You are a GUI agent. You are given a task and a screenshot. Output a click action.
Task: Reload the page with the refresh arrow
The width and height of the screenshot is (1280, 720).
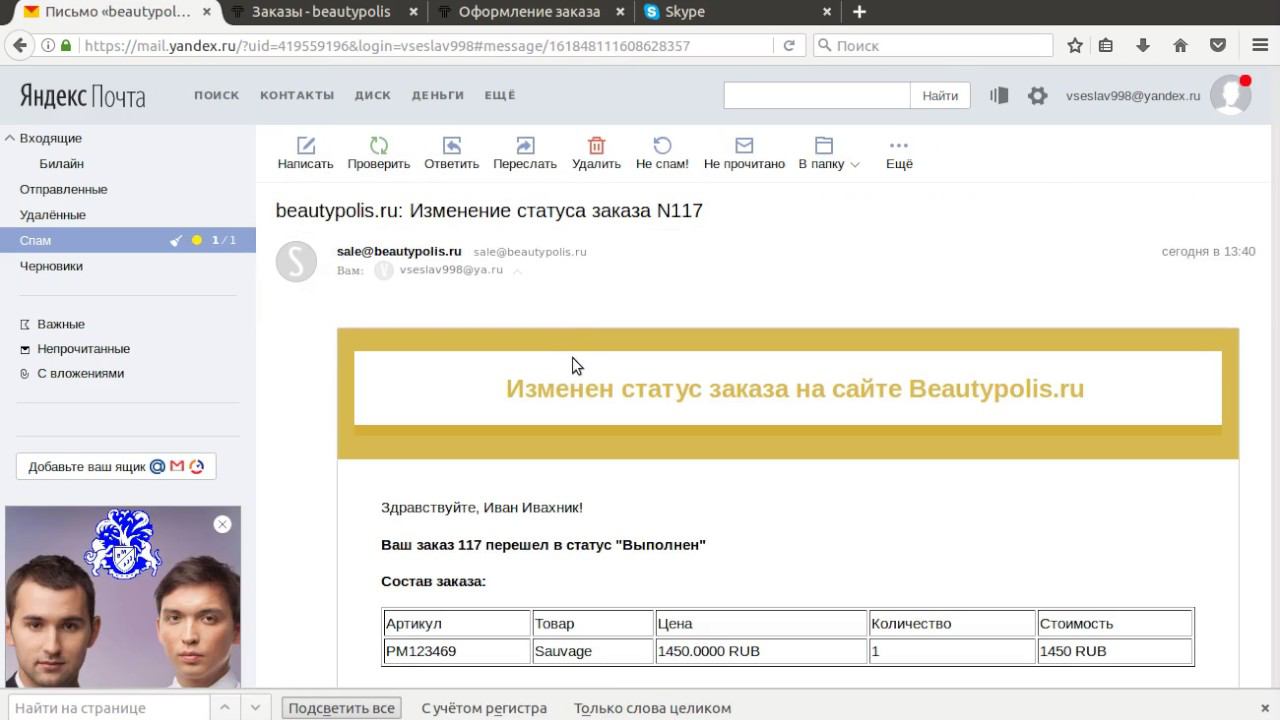789,46
